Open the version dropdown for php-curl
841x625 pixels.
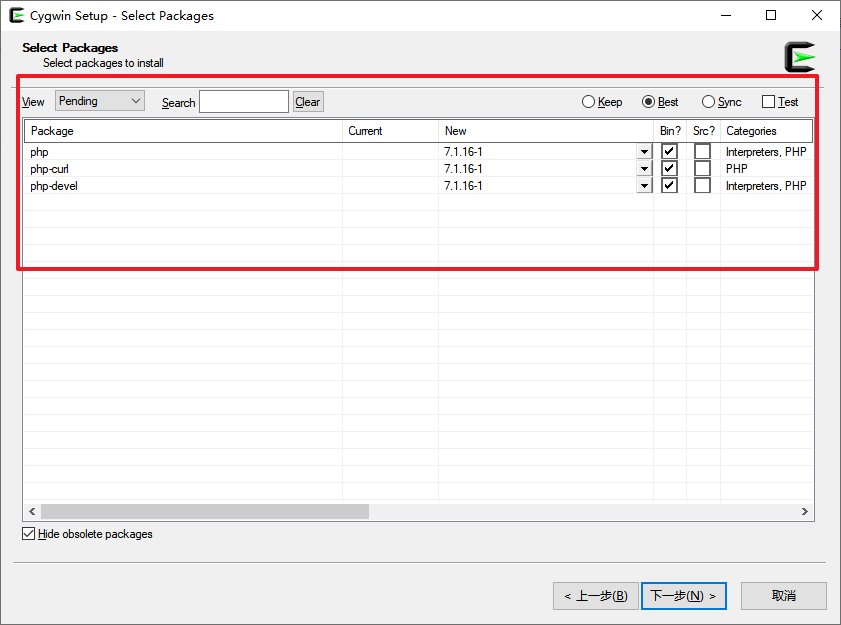(644, 169)
